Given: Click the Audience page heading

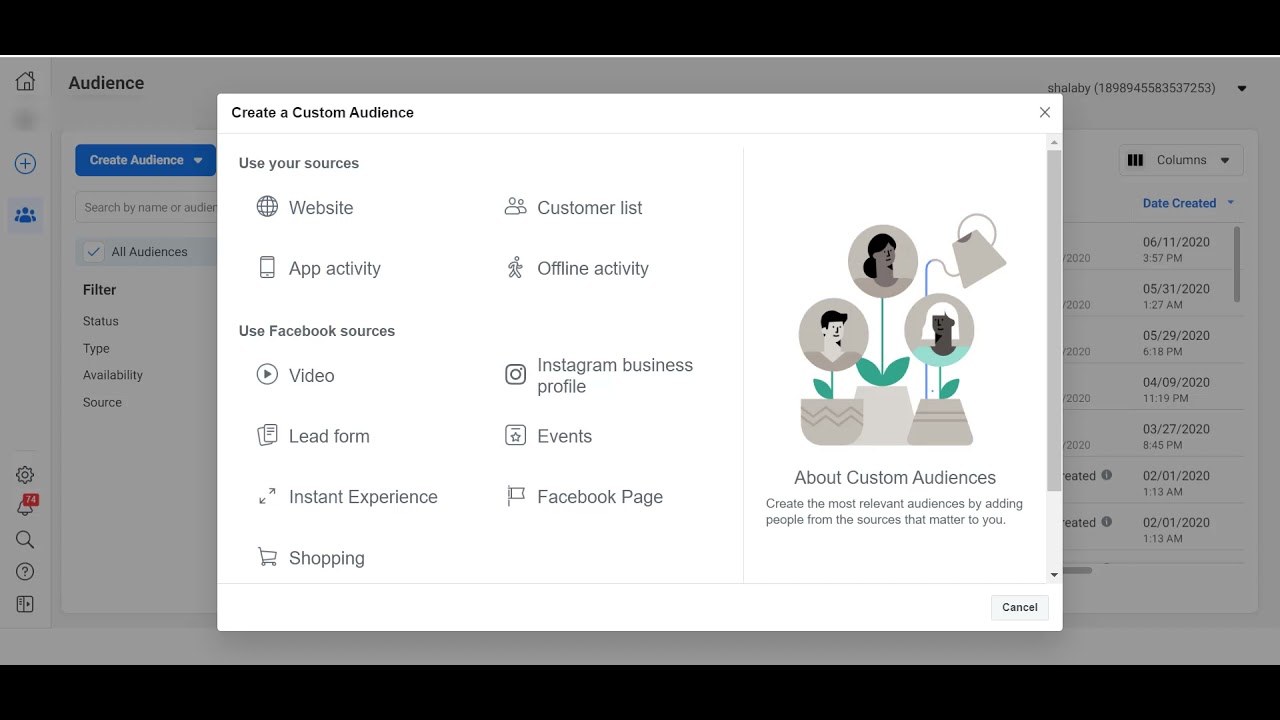Looking at the screenshot, I should pyautogui.click(x=106, y=83).
